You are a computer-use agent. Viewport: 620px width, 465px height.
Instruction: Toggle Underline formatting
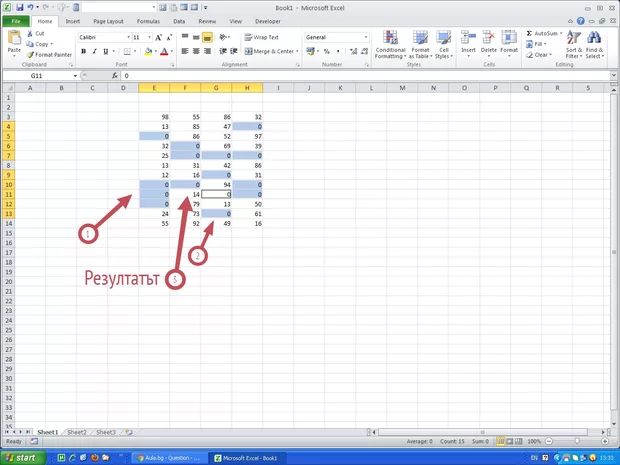(x=106, y=51)
